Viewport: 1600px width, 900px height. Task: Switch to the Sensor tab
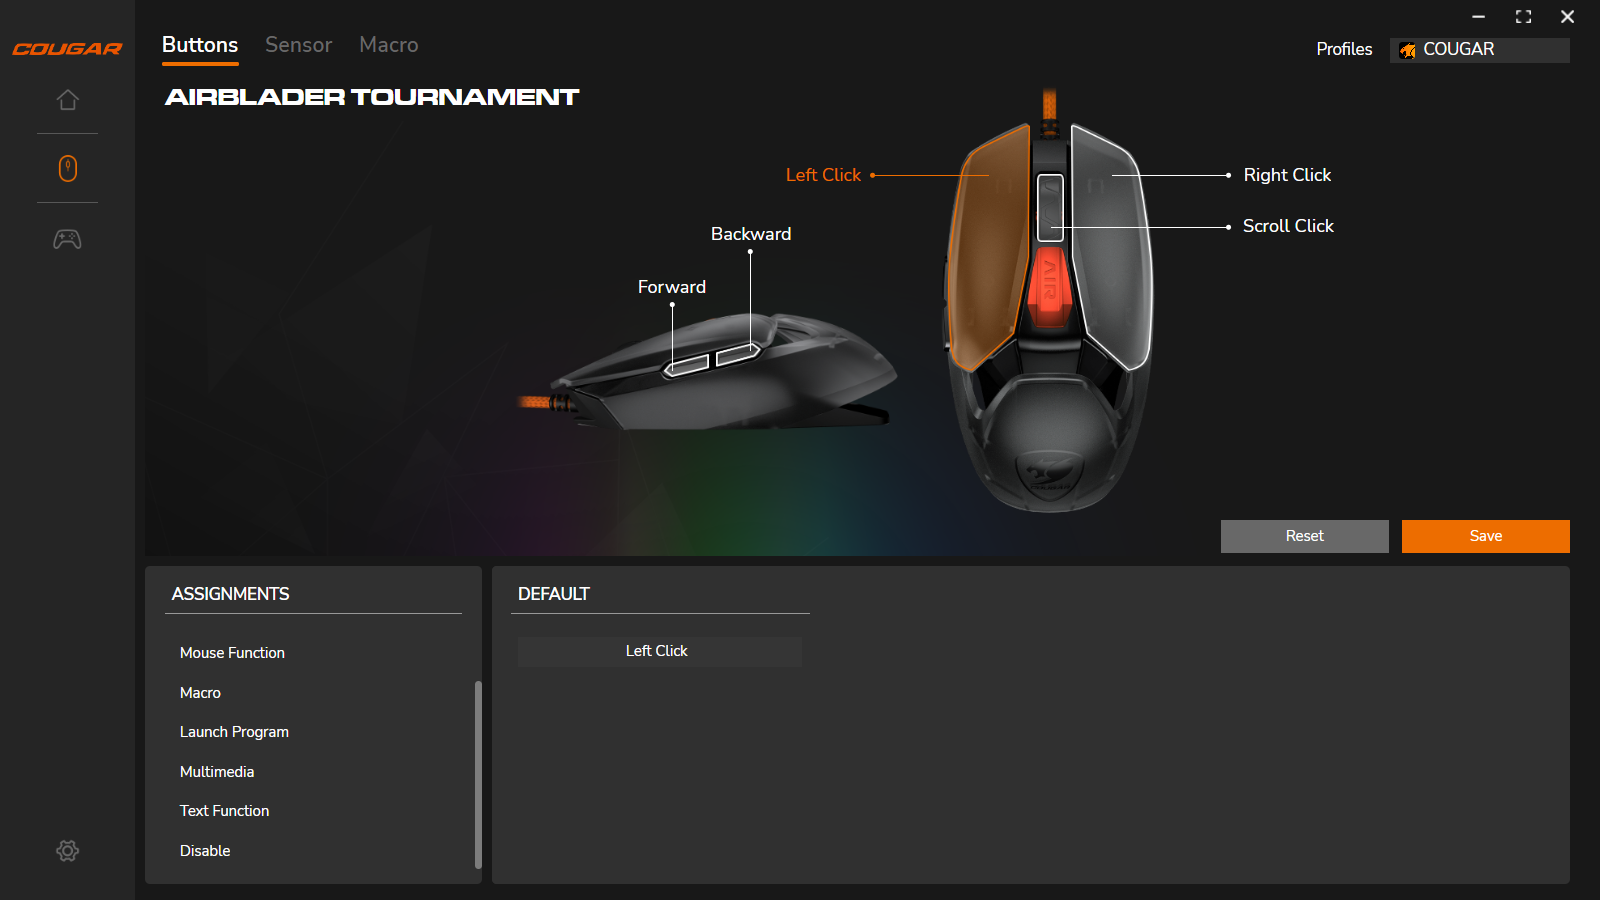[x=298, y=45]
